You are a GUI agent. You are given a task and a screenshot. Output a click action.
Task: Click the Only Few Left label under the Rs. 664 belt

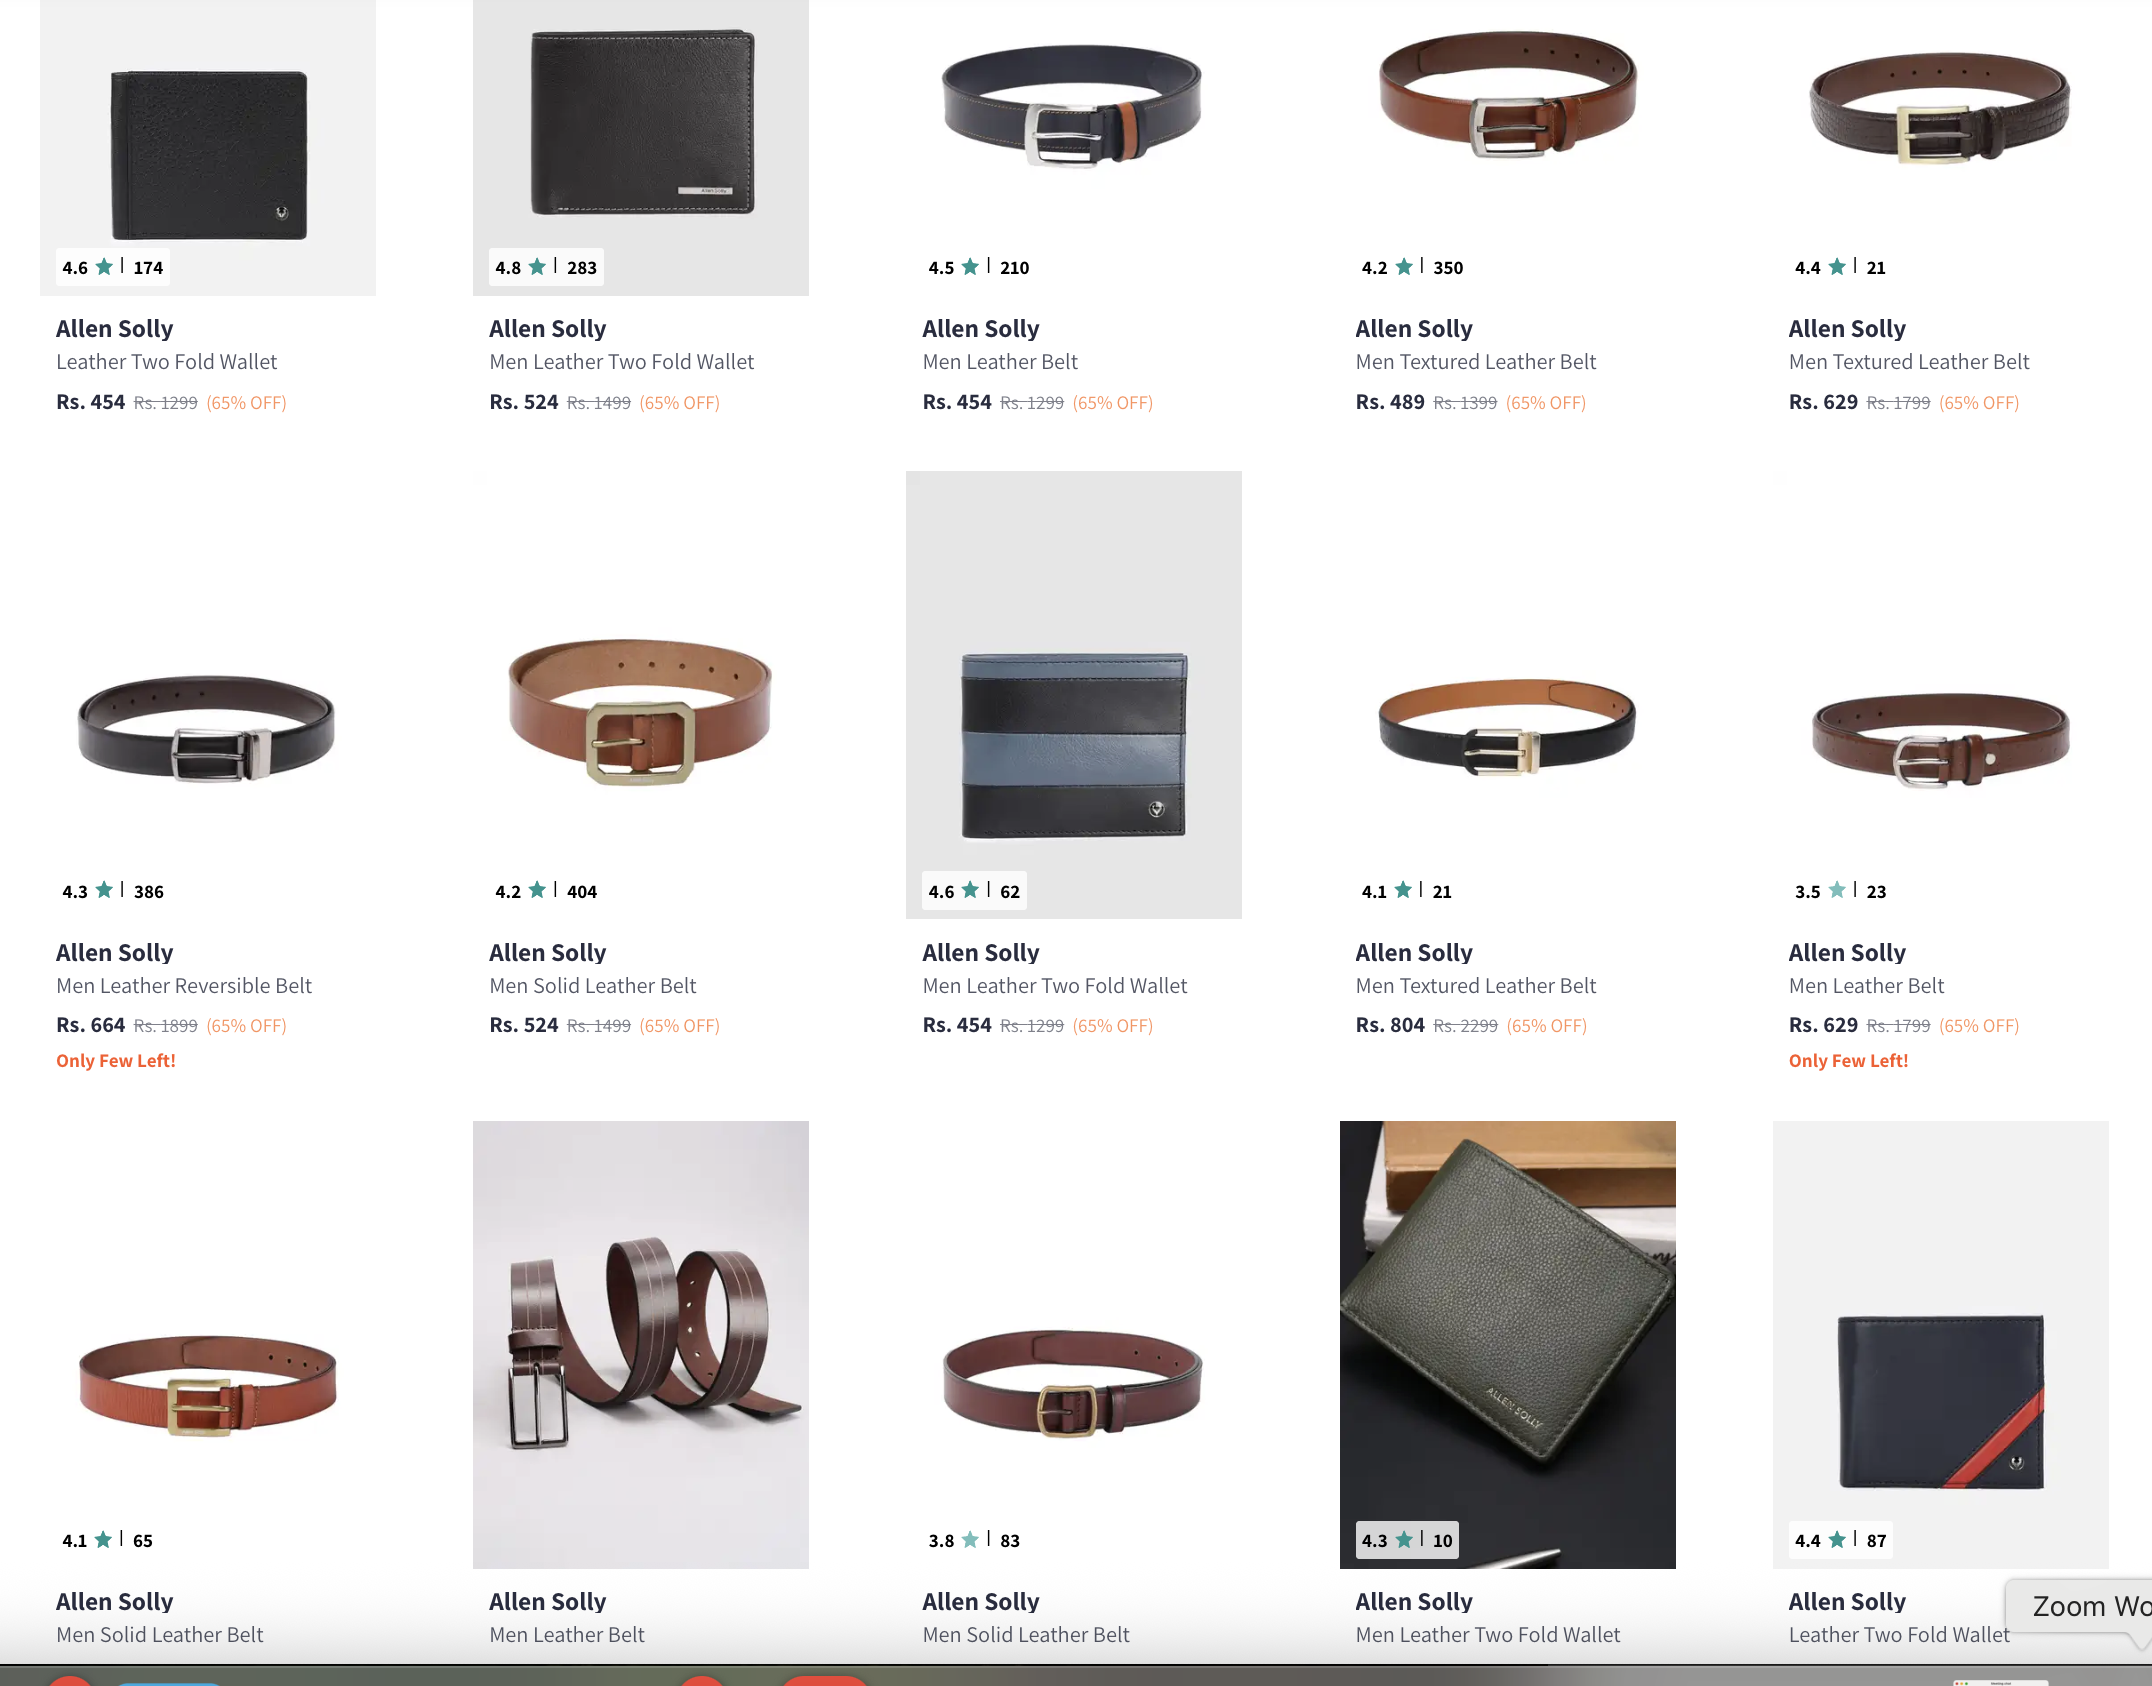pos(116,1061)
